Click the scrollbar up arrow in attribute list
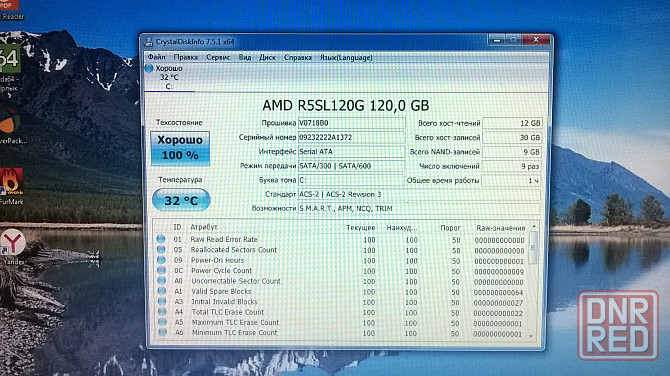Screen dimensions: 670x376 (534, 226)
